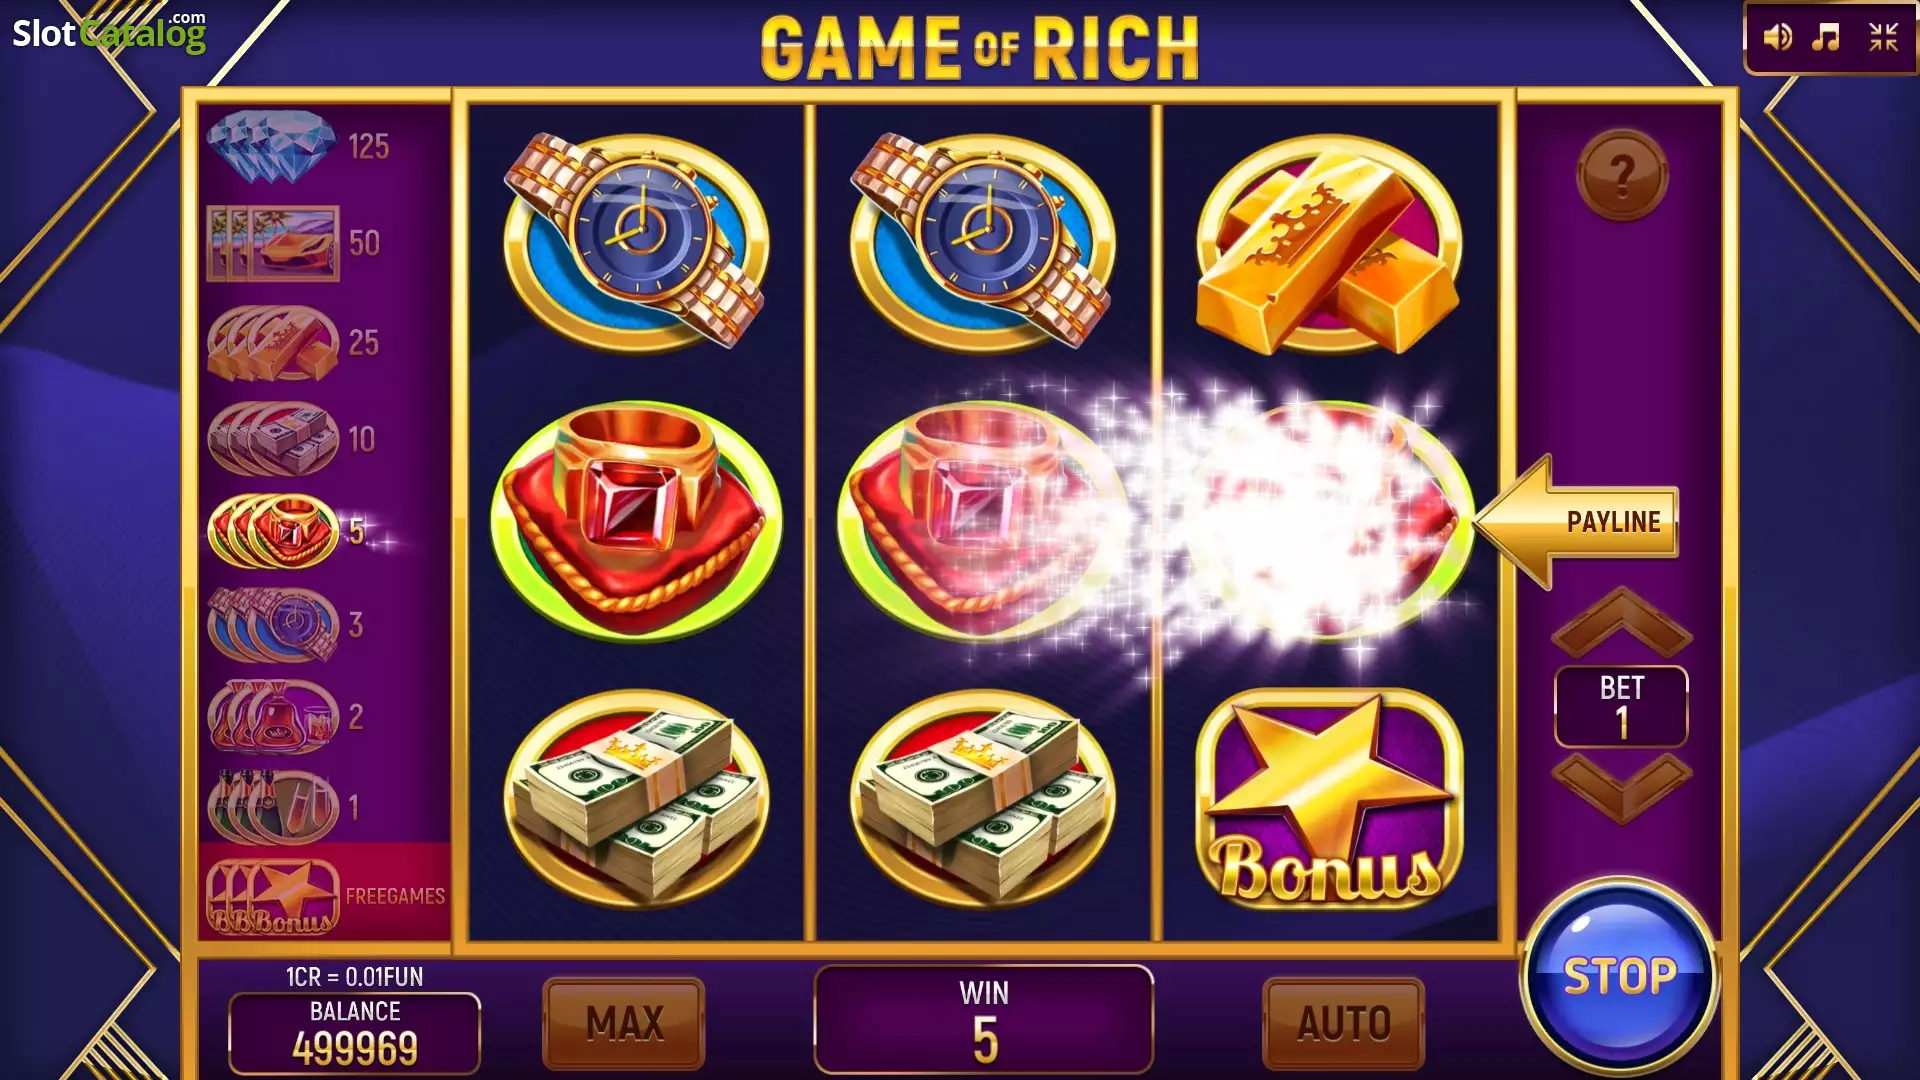Viewport: 1920px width, 1080px height.
Task: Increase bet with the up chevron
Action: [x=1621, y=622]
